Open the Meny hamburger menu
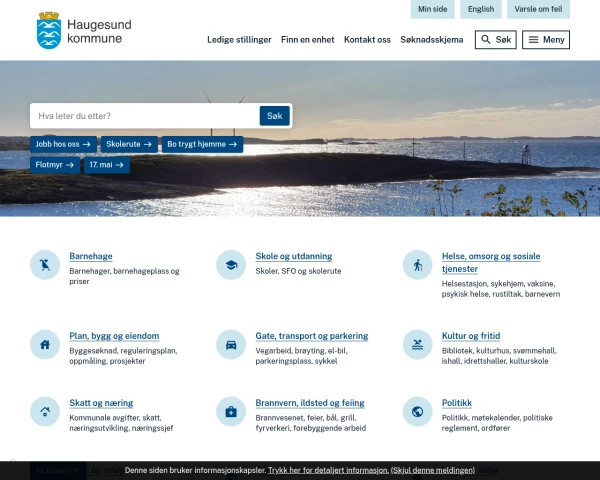 click(546, 40)
